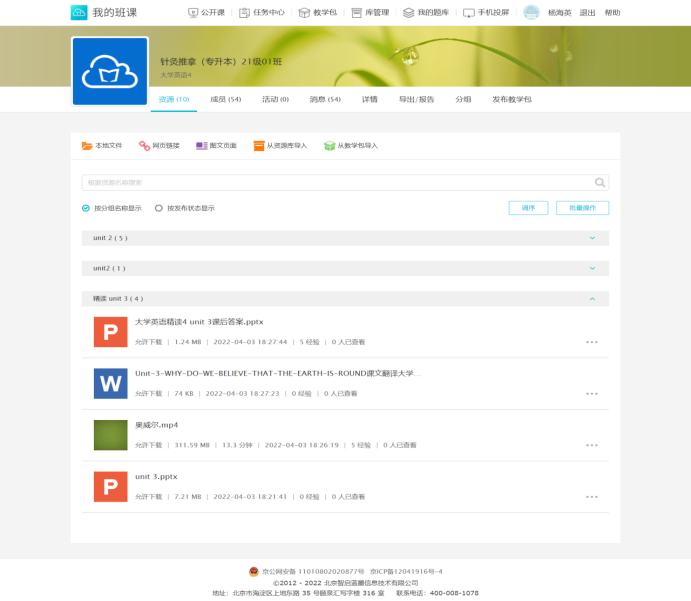Click the 从资源库导入 icon
The image size is (691, 601).
[x=259, y=146]
